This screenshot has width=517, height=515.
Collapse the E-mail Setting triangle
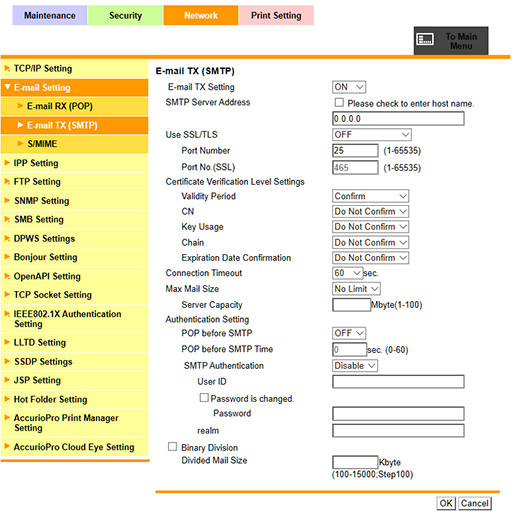tap(7, 87)
